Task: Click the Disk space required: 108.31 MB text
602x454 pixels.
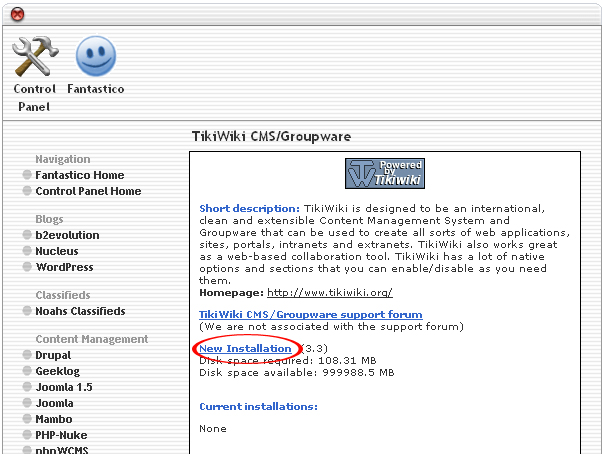Action: (x=288, y=361)
